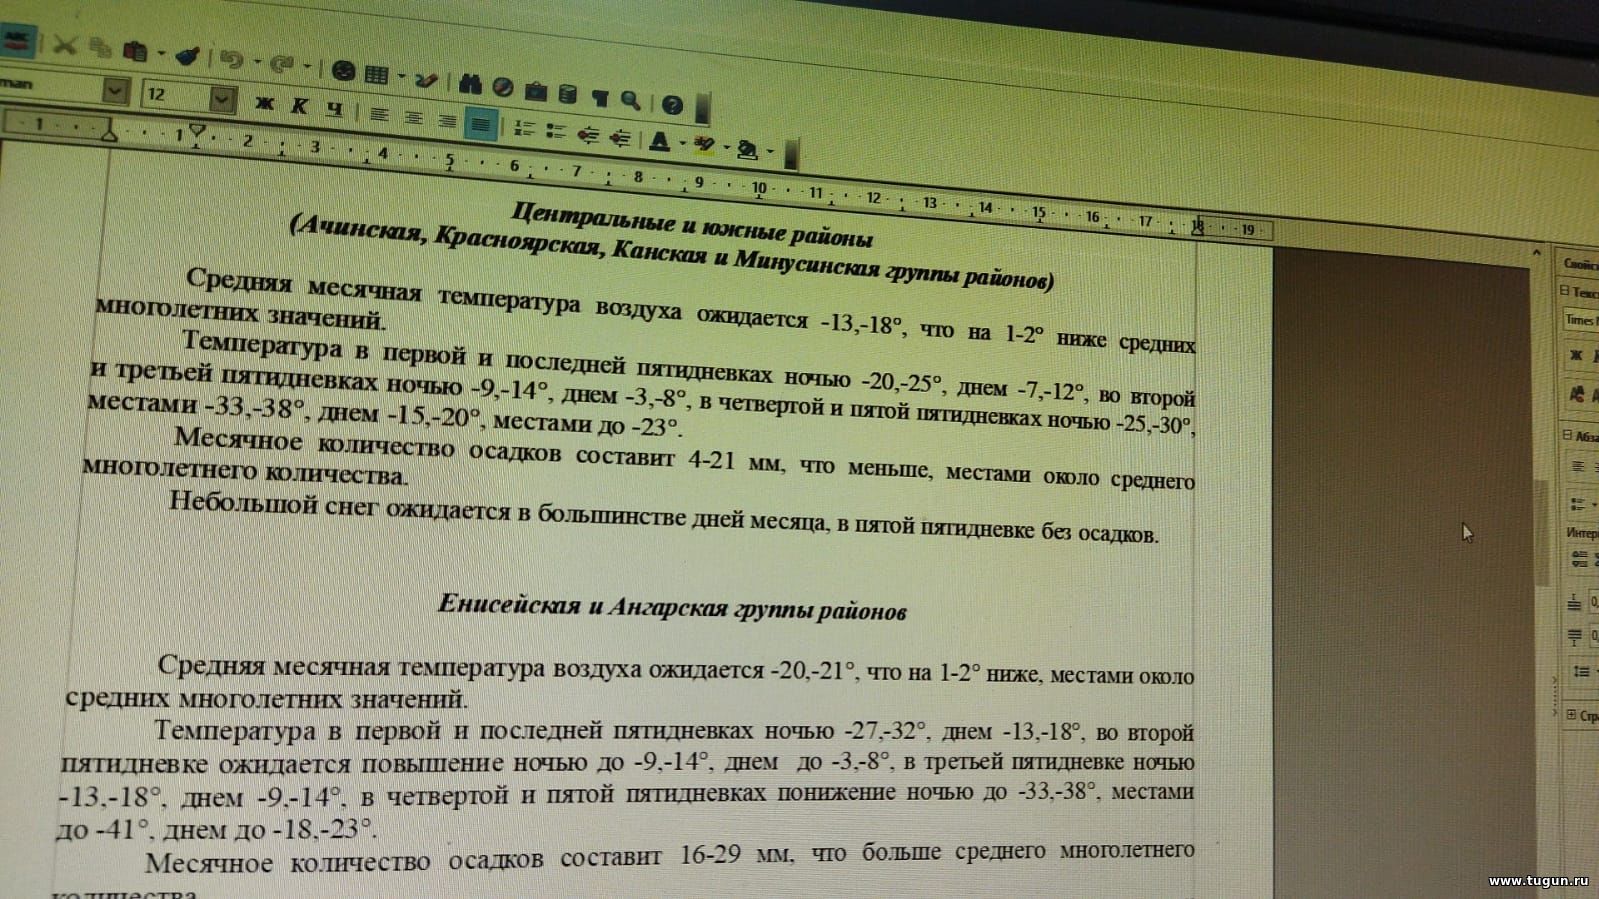Align paragraph left
This screenshot has height=899, width=1599.
(x=378, y=114)
